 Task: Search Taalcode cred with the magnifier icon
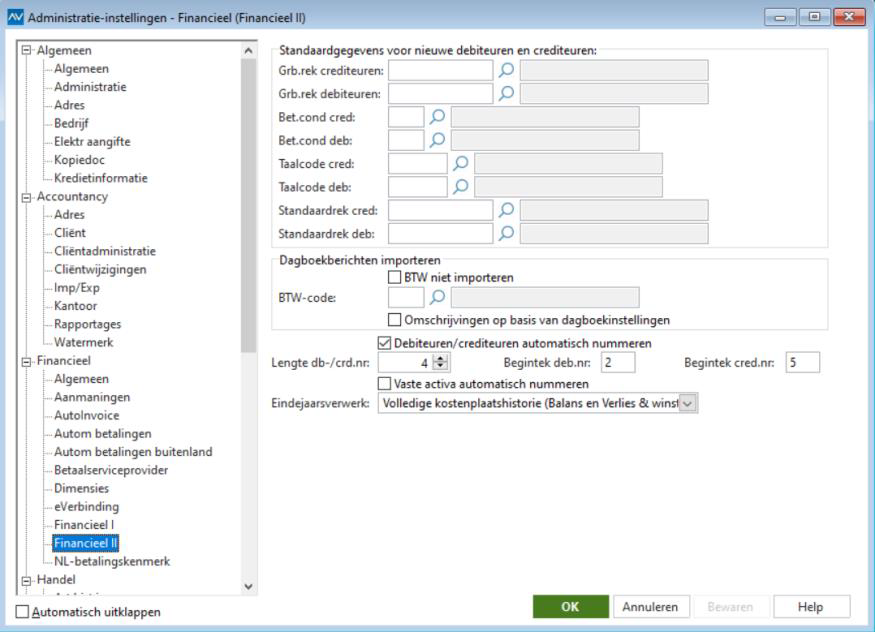click(x=460, y=163)
